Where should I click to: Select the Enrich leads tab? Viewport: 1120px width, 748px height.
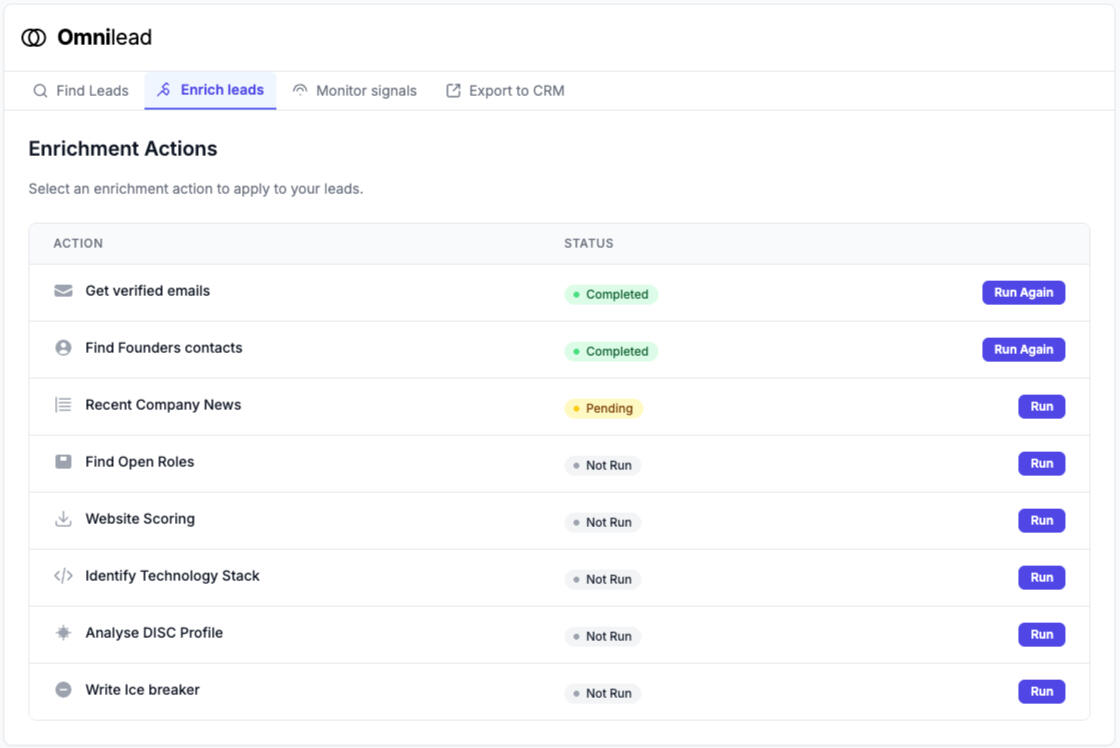211,90
